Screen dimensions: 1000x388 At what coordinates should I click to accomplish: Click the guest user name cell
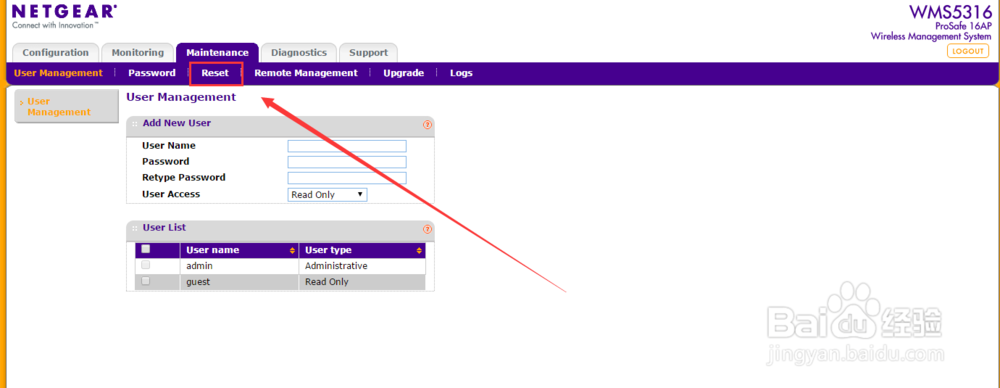[x=239, y=281]
